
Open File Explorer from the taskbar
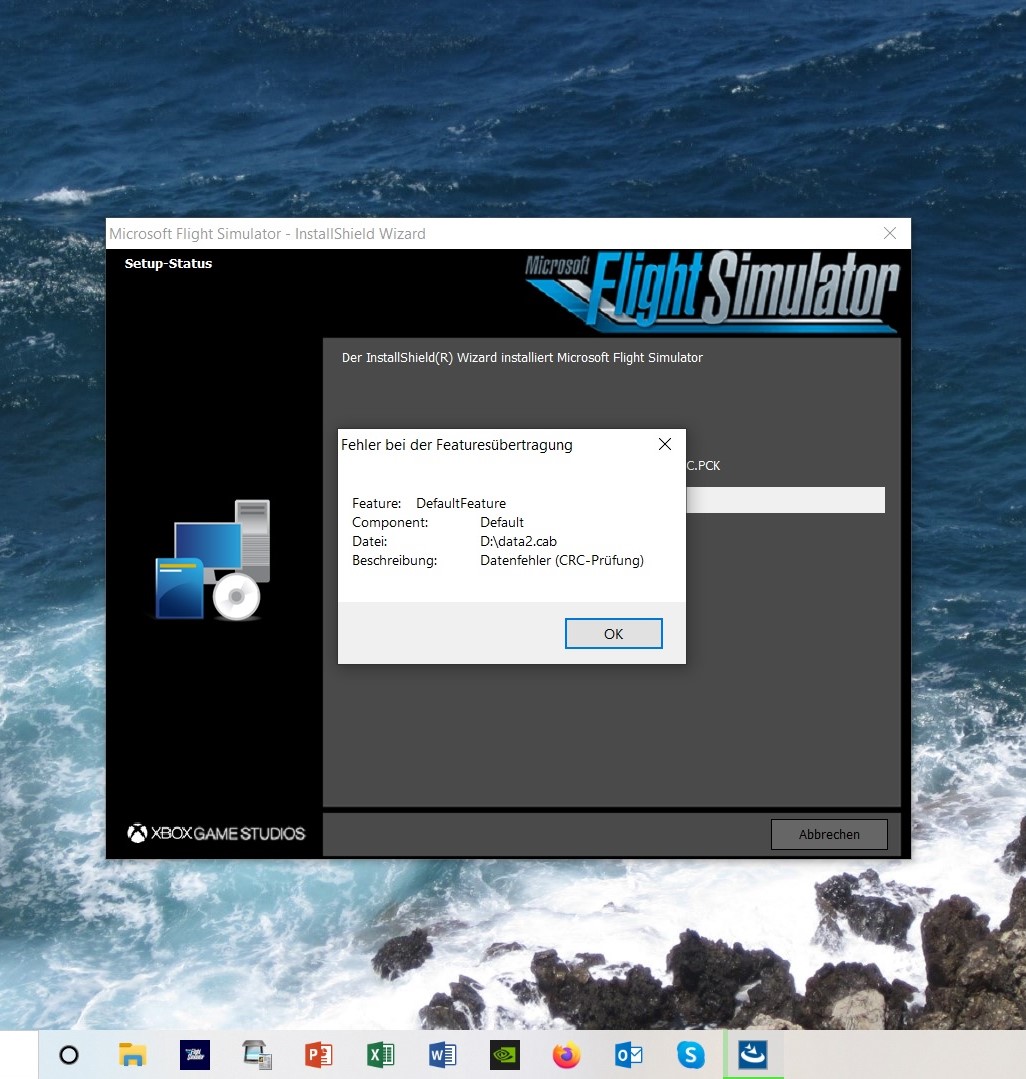132,1054
